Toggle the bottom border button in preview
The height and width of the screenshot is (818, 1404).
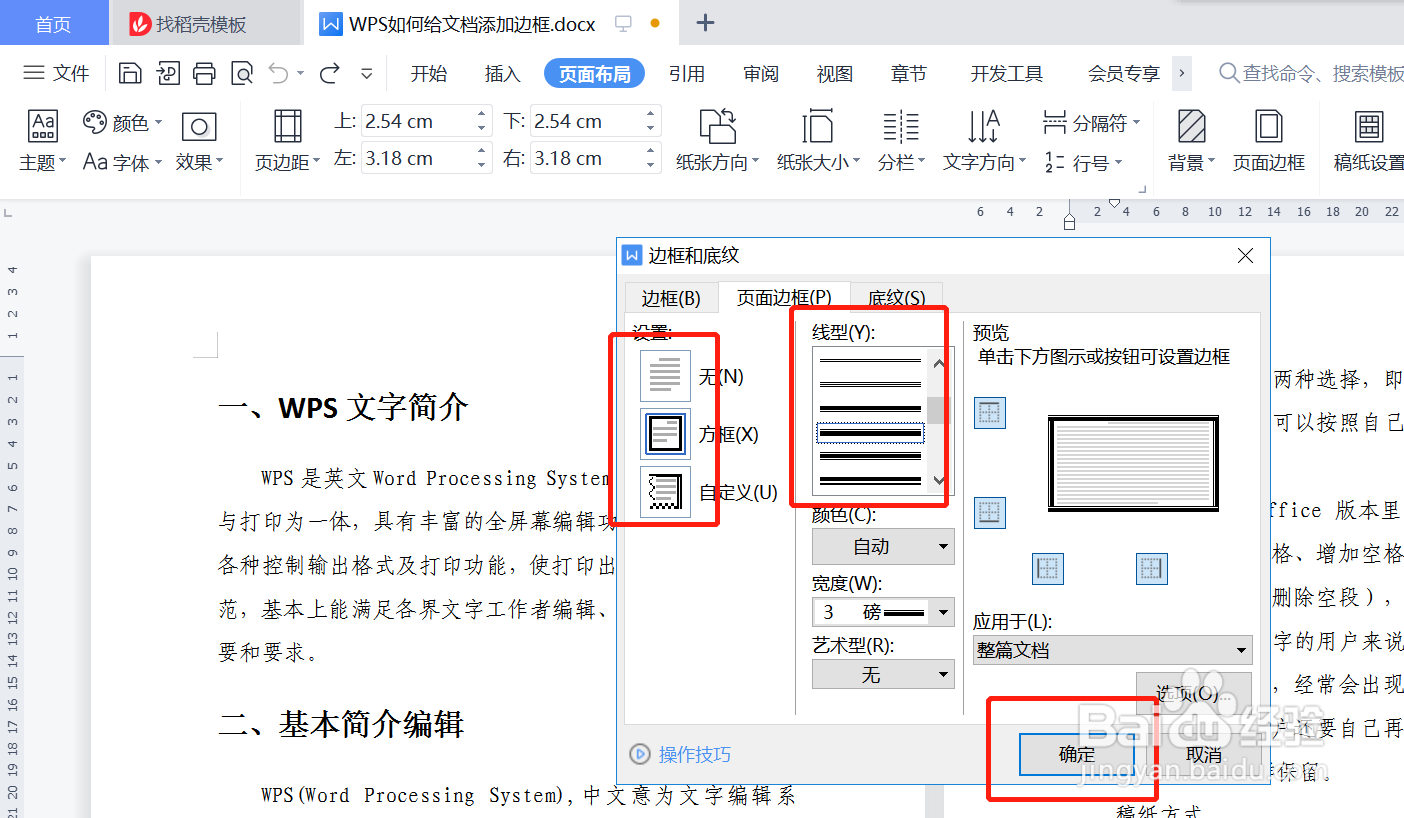tap(990, 512)
